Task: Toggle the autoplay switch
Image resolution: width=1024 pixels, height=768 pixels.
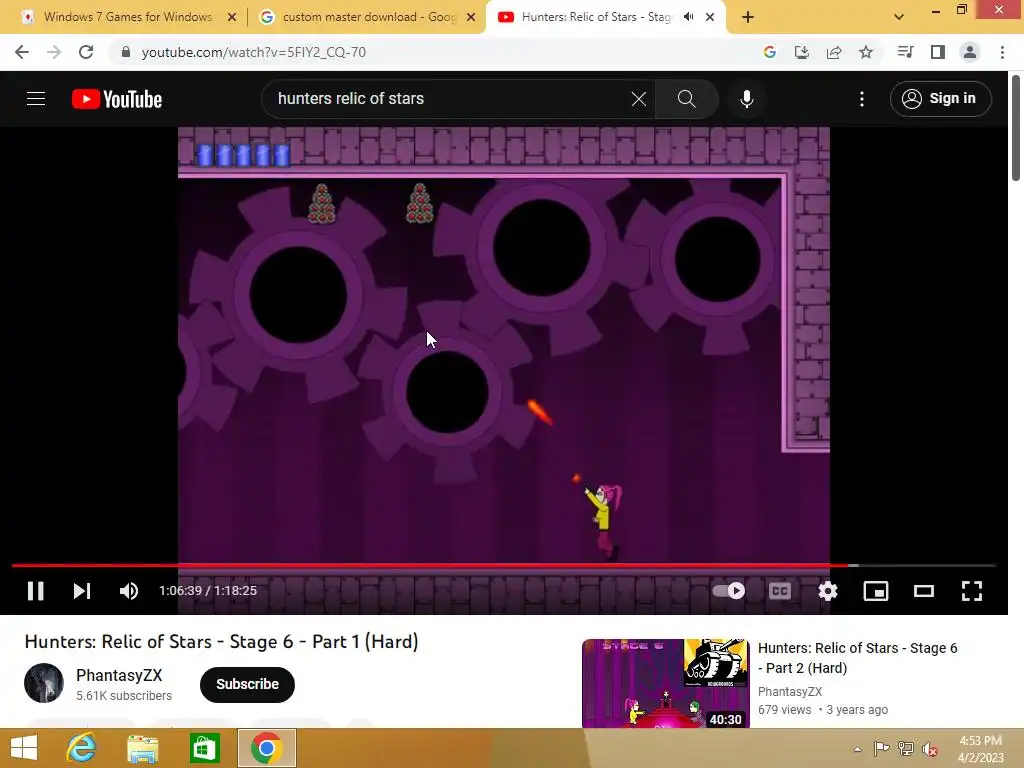Action: click(729, 591)
